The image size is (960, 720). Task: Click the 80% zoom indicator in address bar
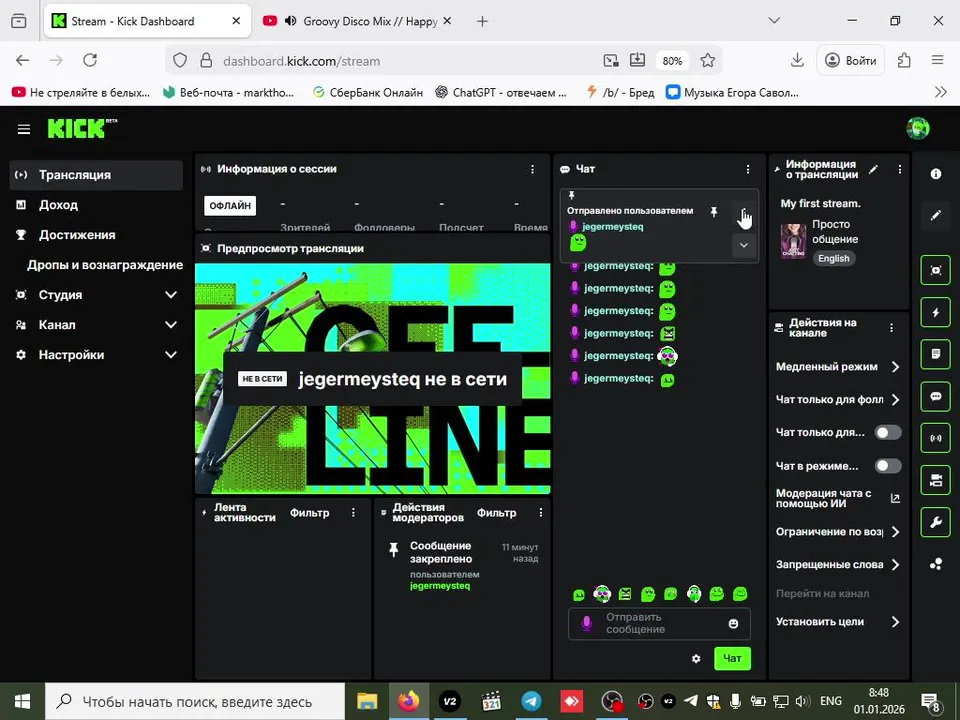tap(672, 61)
